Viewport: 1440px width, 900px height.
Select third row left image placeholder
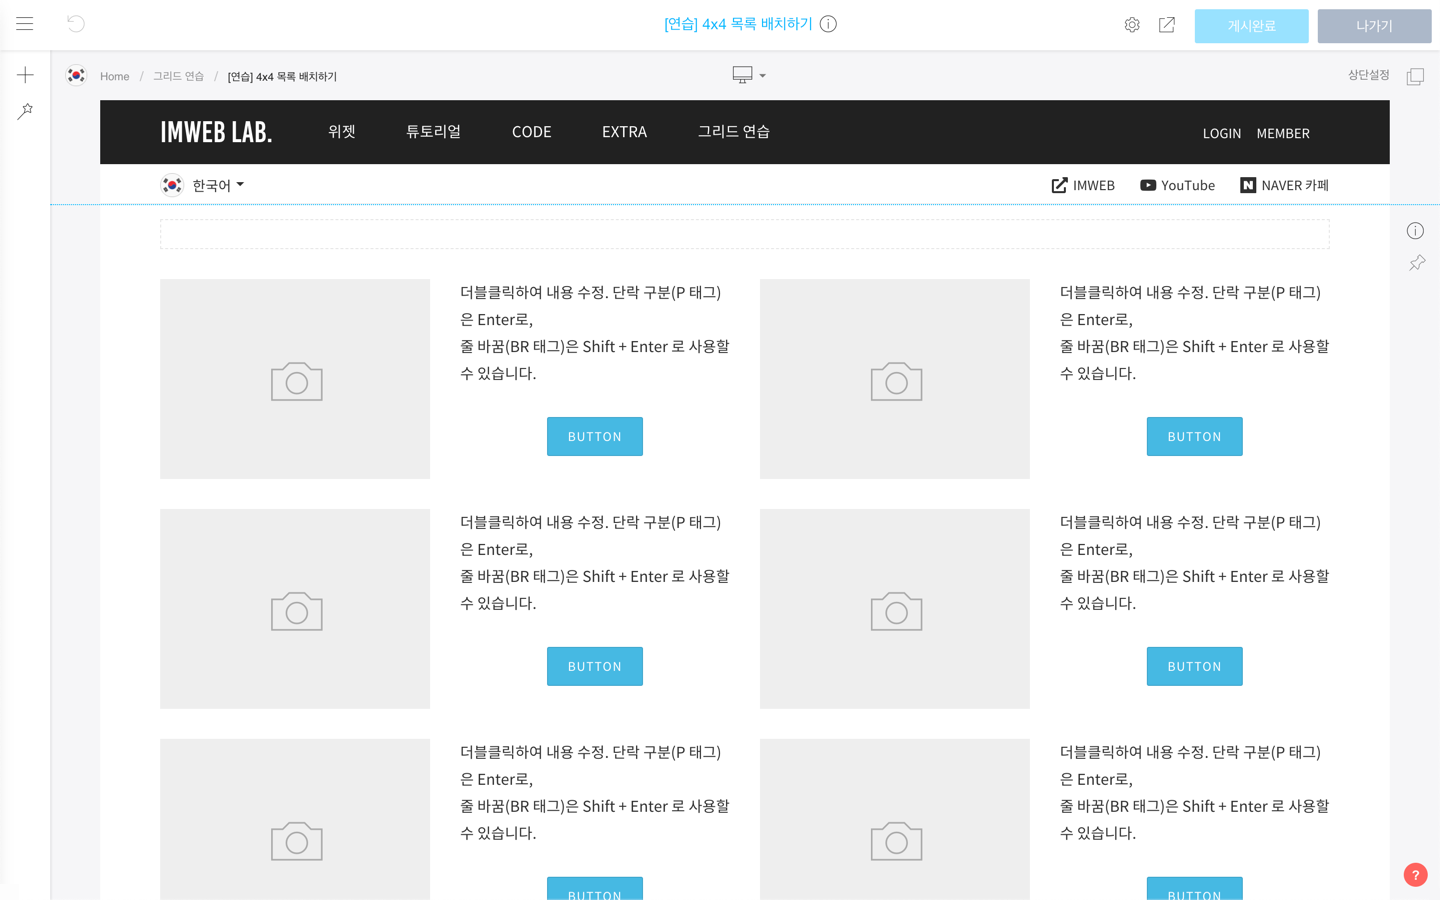[x=295, y=819]
